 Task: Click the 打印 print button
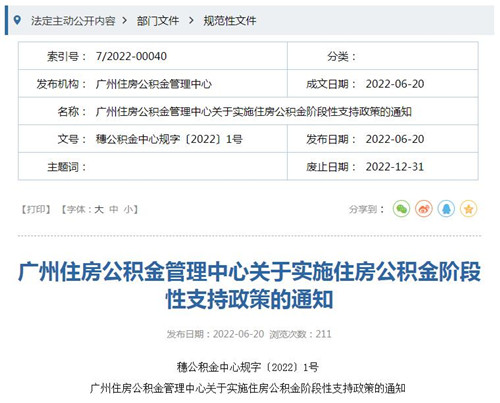pyautogui.click(x=36, y=209)
